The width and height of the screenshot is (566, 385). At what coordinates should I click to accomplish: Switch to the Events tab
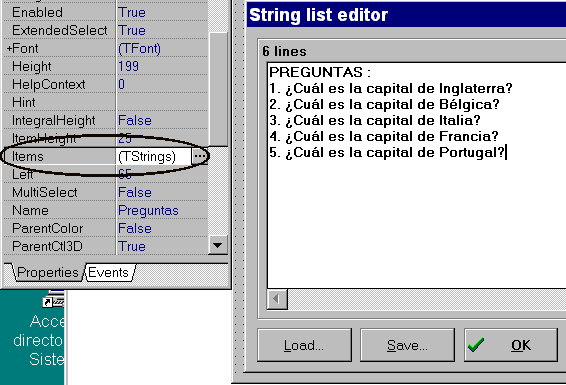tap(109, 273)
